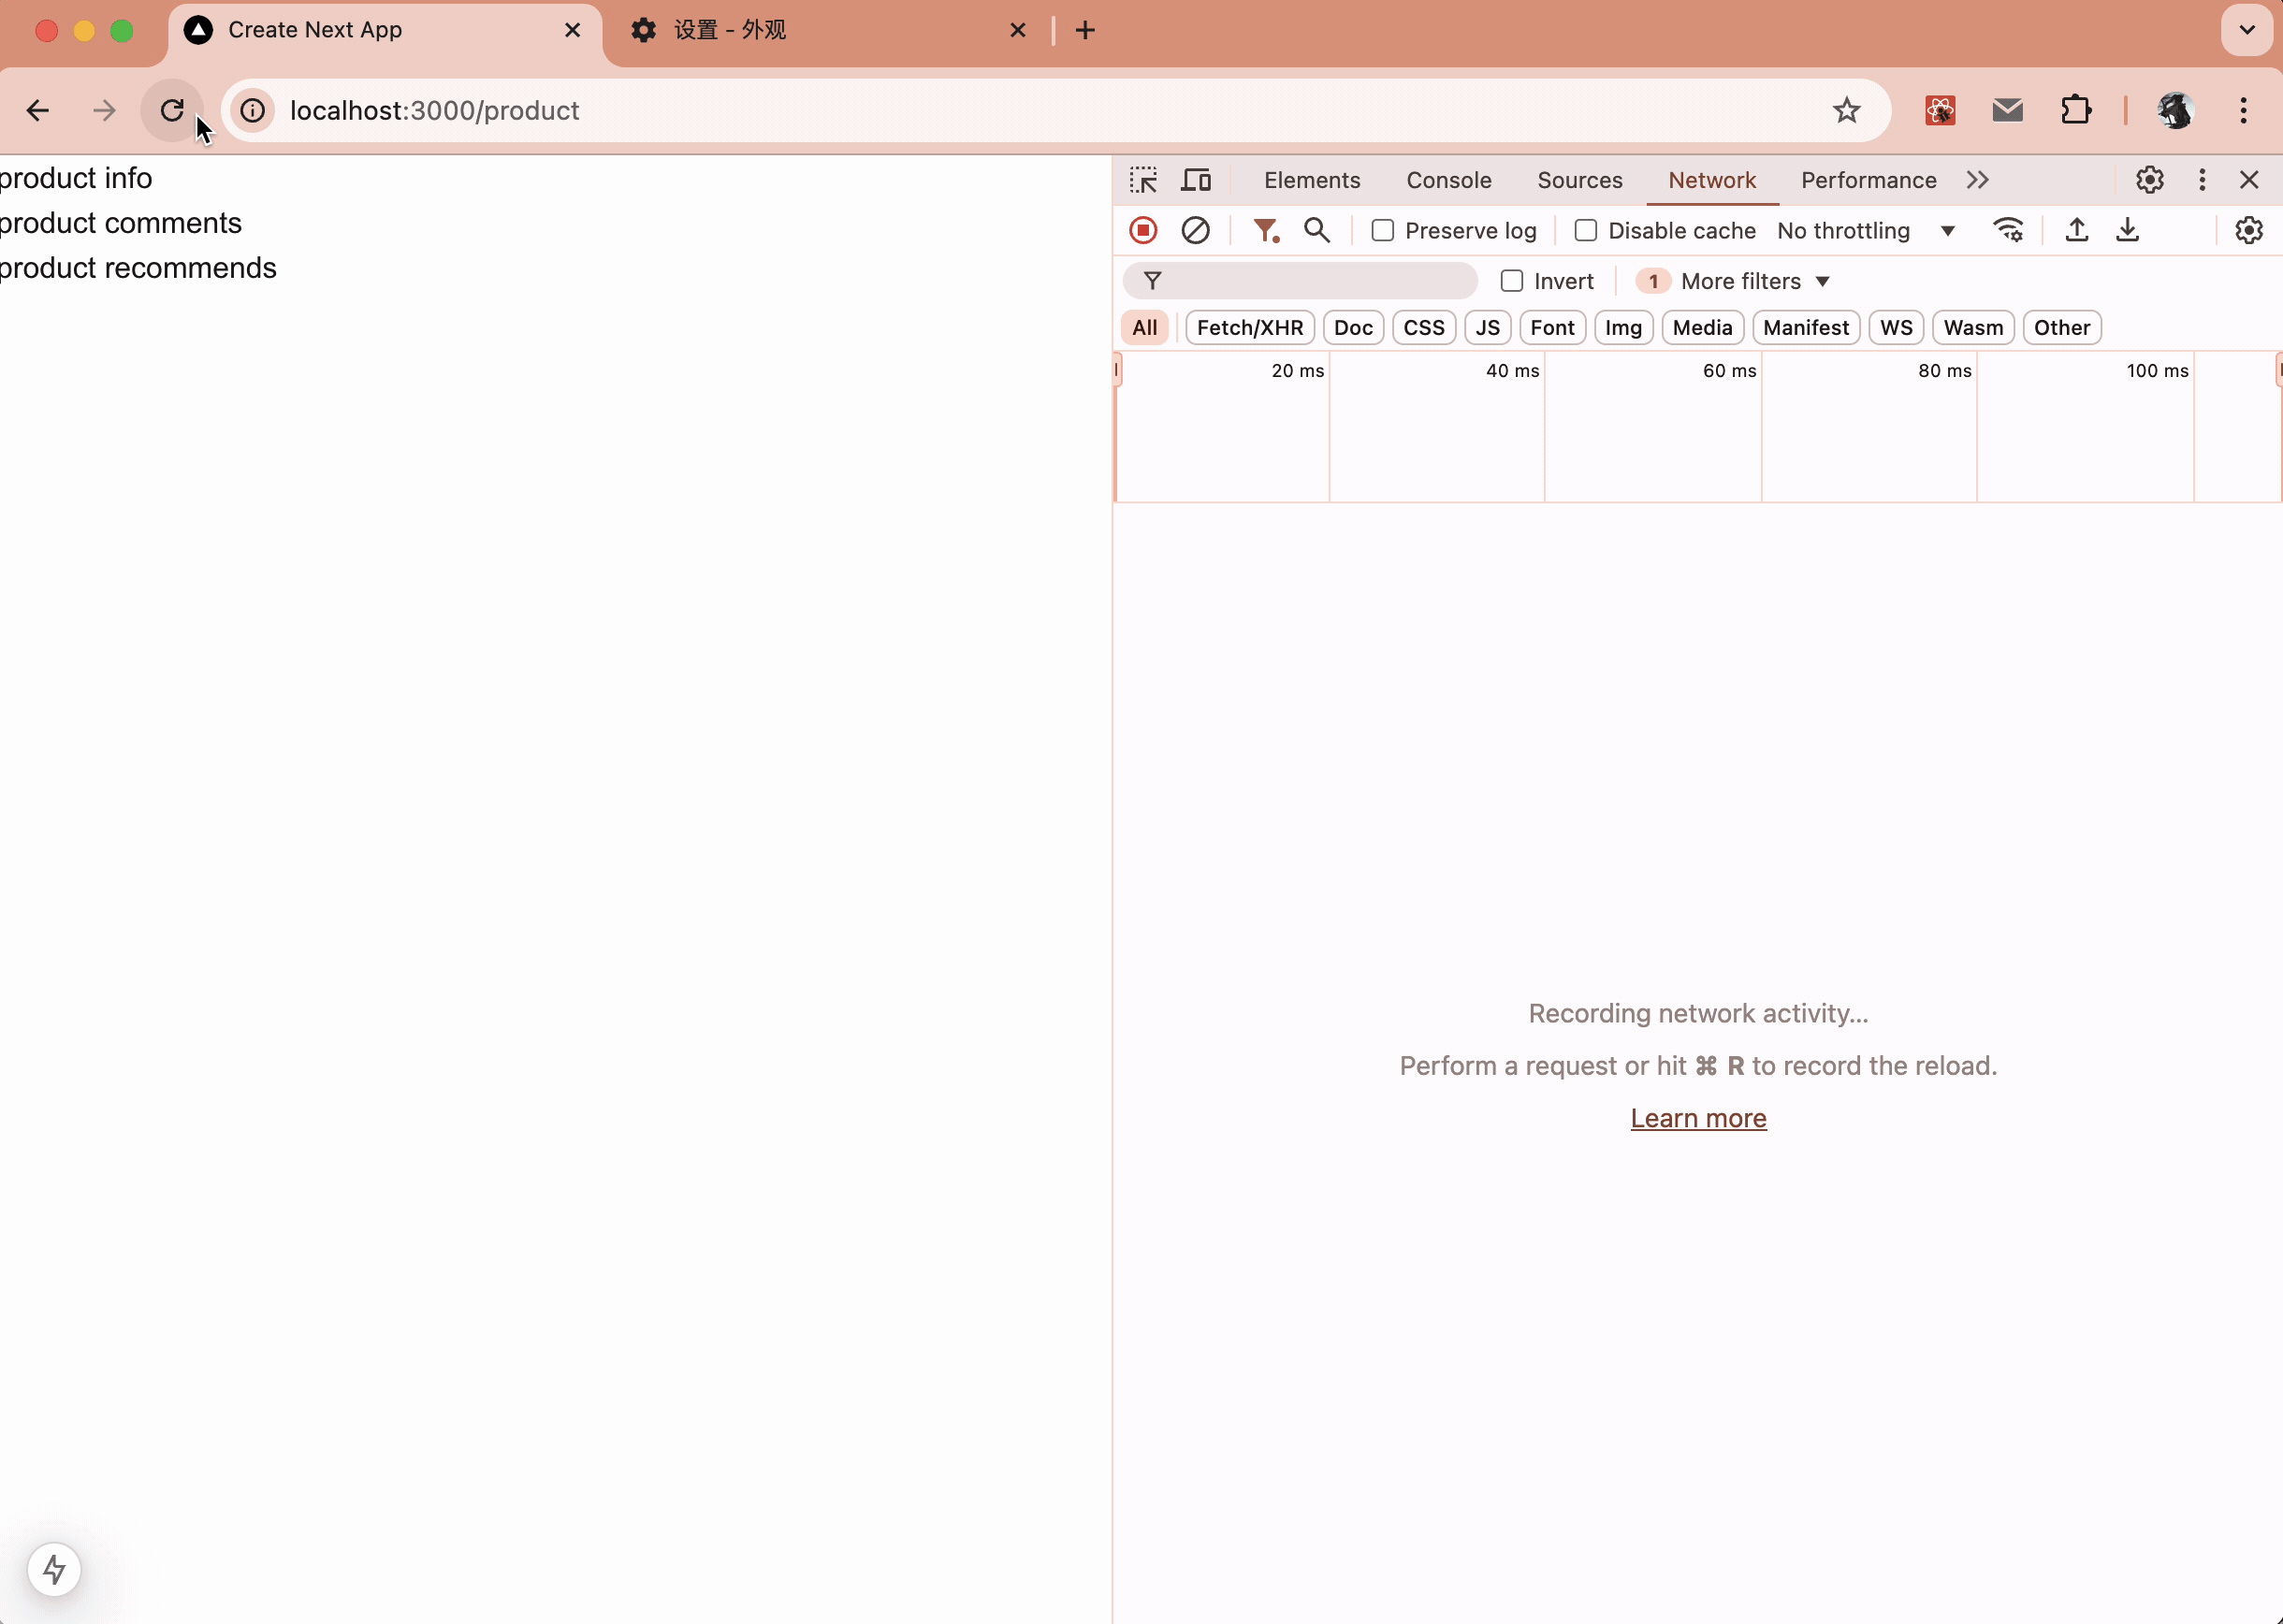Tick the Invert filter checkbox
This screenshot has height=1624, width=2283.
coord(1511,281)
